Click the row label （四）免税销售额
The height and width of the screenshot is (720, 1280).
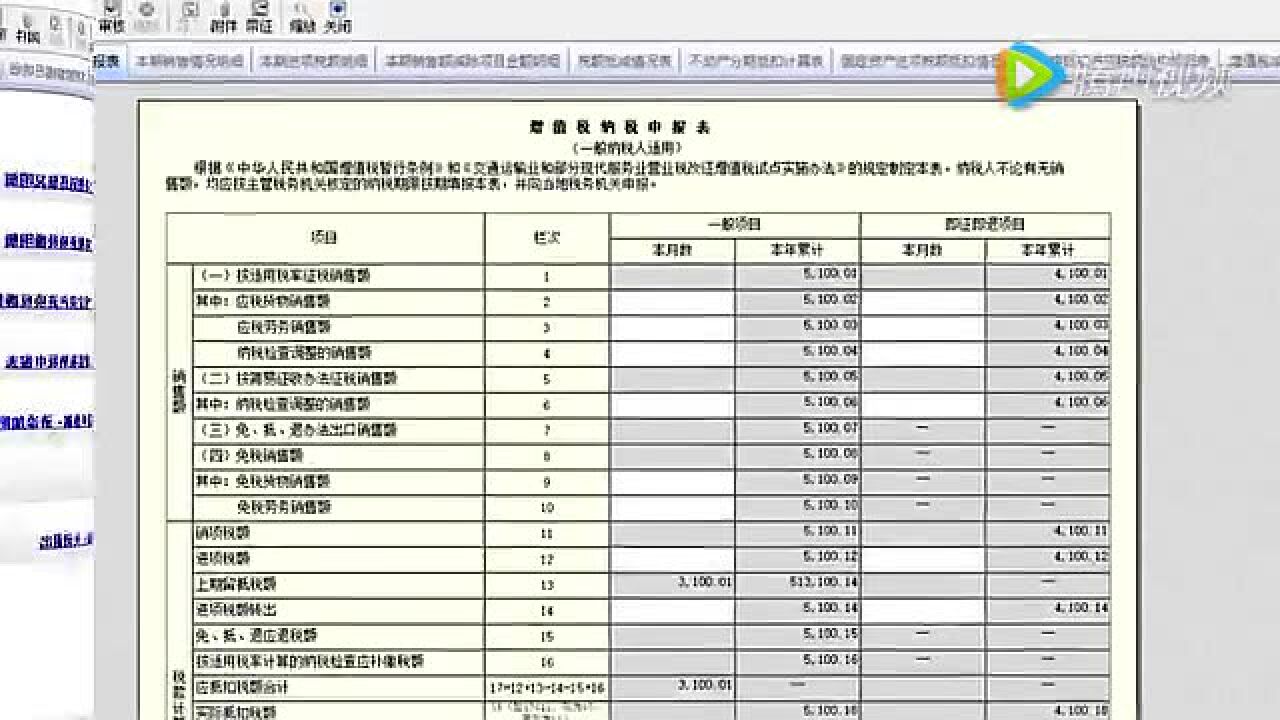tap(249, 456)
